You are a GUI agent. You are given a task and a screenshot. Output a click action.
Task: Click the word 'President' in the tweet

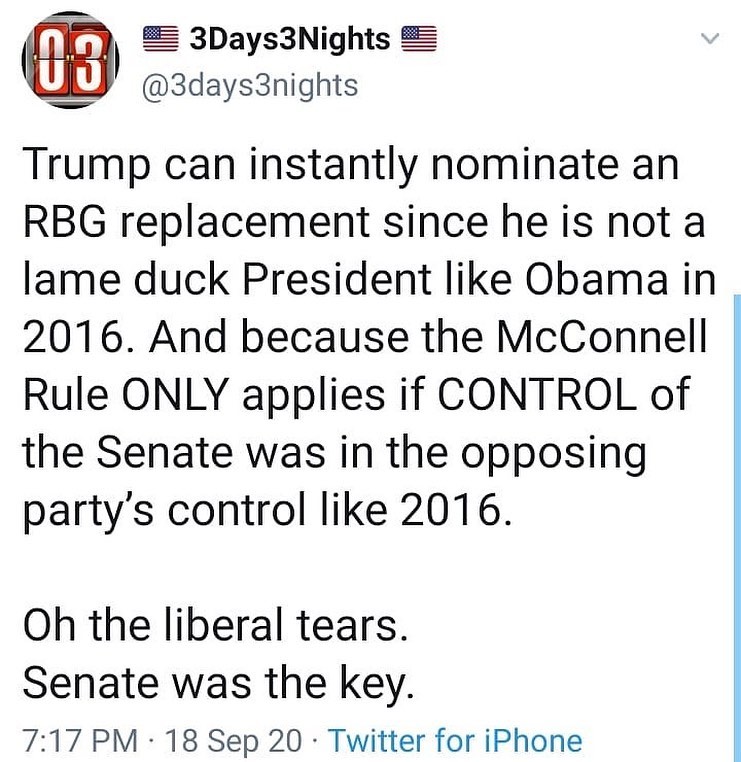pyautogui.click(x=336, y=279)
